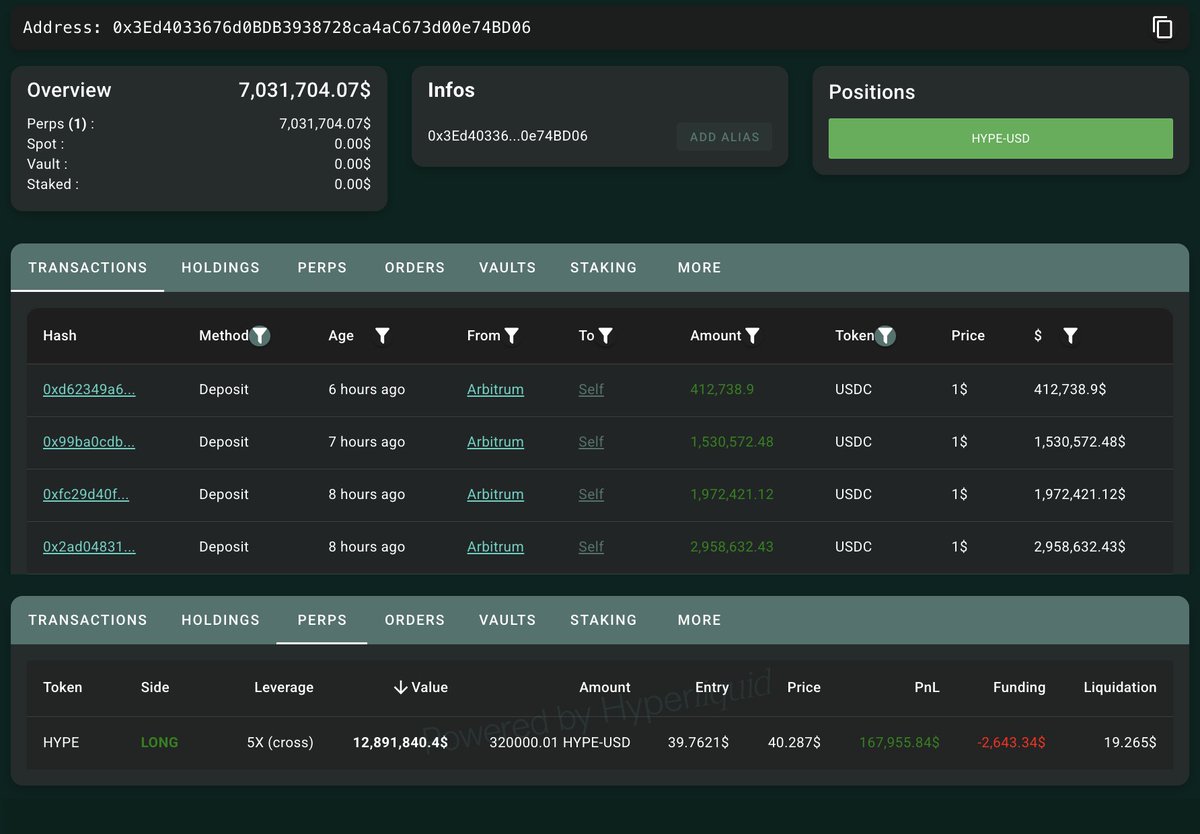The image size is (1200, 834).
Task: Click the green amount 412,738.9
Action: [x=722, y=390]
